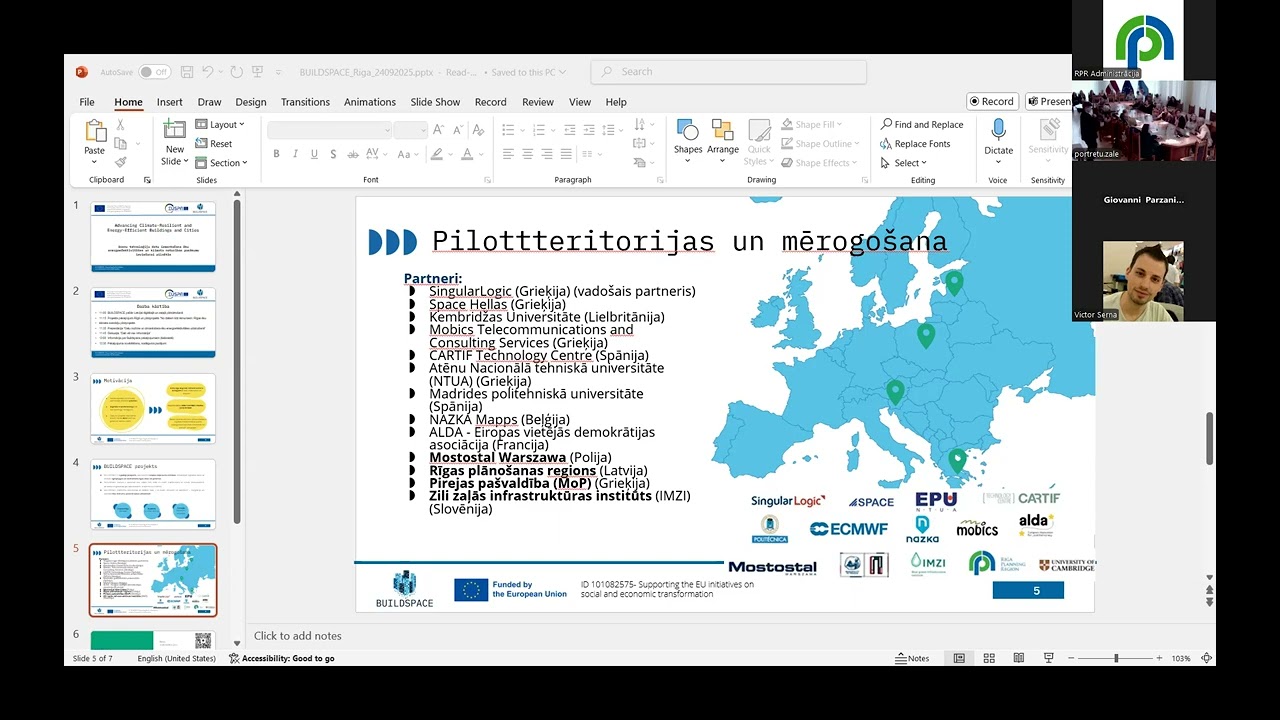Click the font color red swatch button
This screenshot has height=720, width=1280.
(466, 154)
